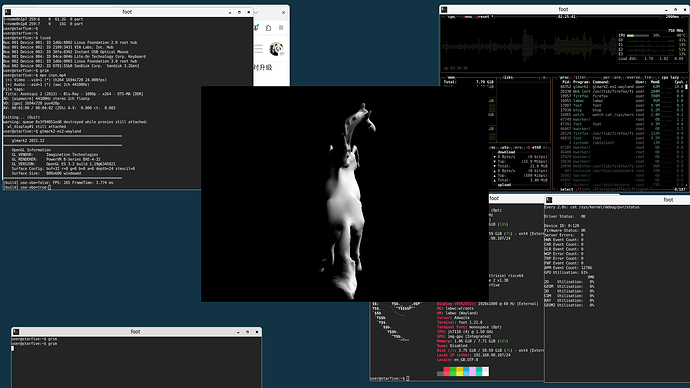Click 2000ms update interval in btop

pos(672,17)
